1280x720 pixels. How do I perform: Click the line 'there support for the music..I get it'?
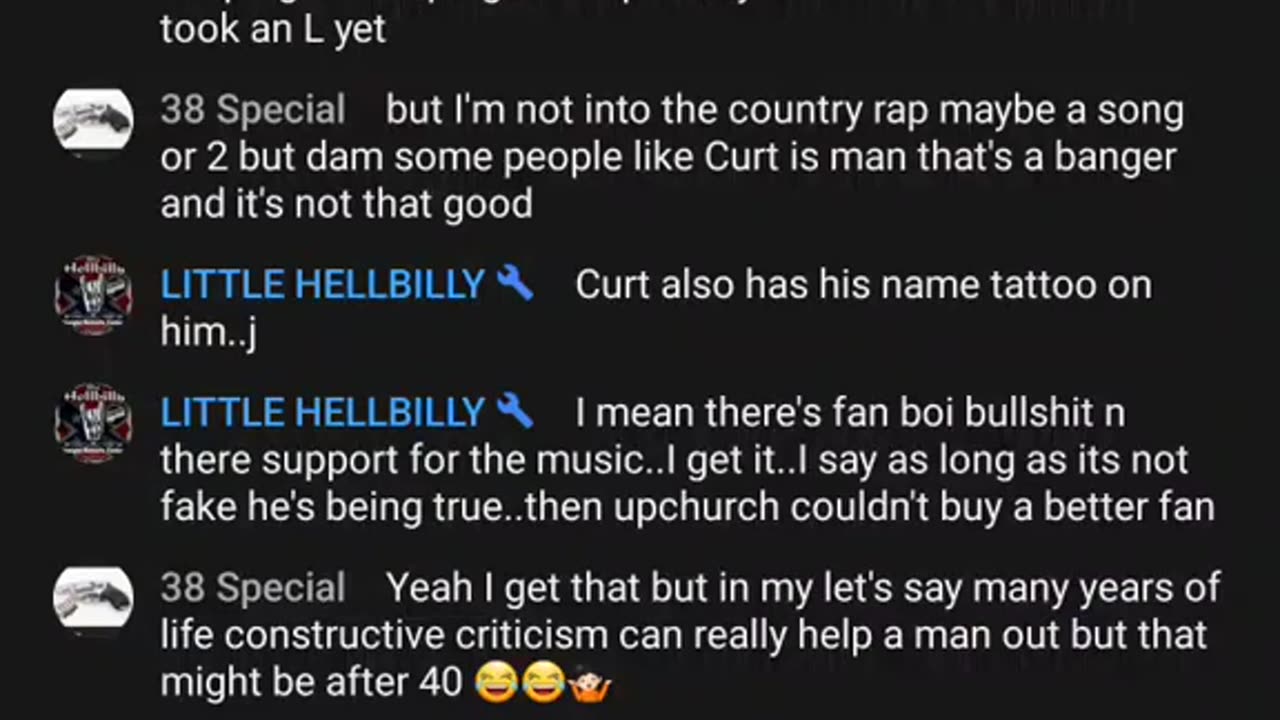pyautogui.click(x=674, y=460)
